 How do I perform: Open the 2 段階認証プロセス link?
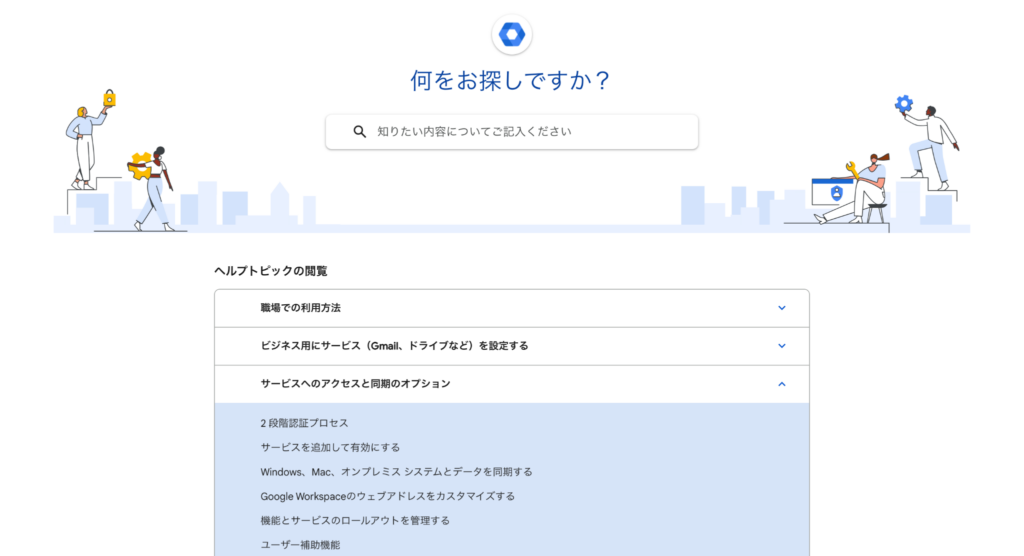coord(304,423)
